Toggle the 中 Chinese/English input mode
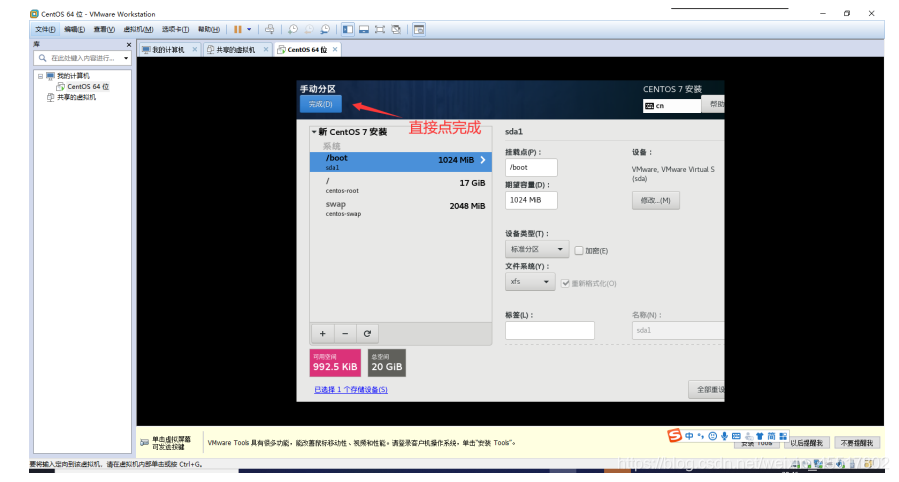 coord(689,436)
